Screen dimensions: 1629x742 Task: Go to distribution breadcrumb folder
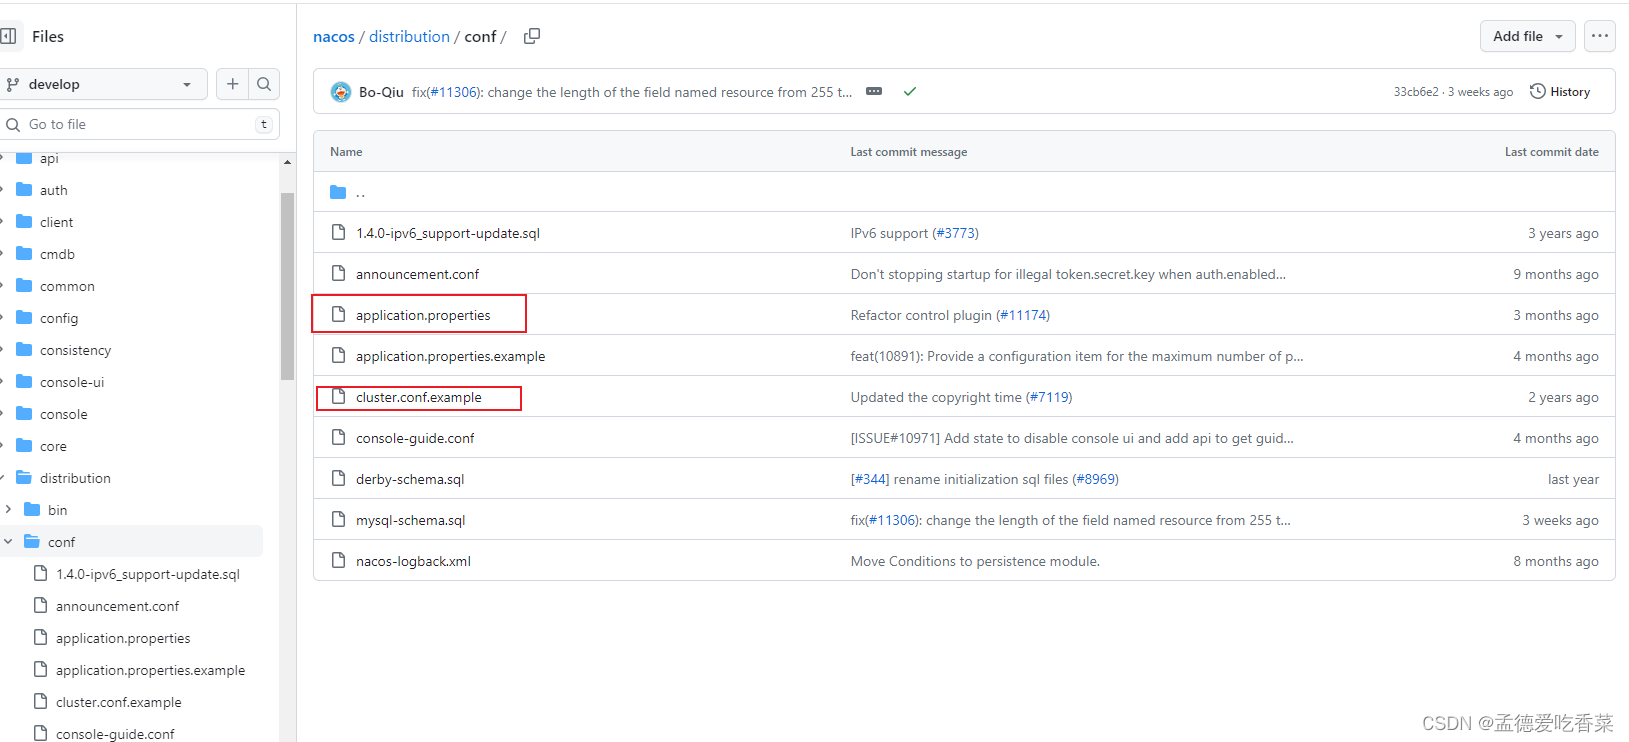click(409, 36)
